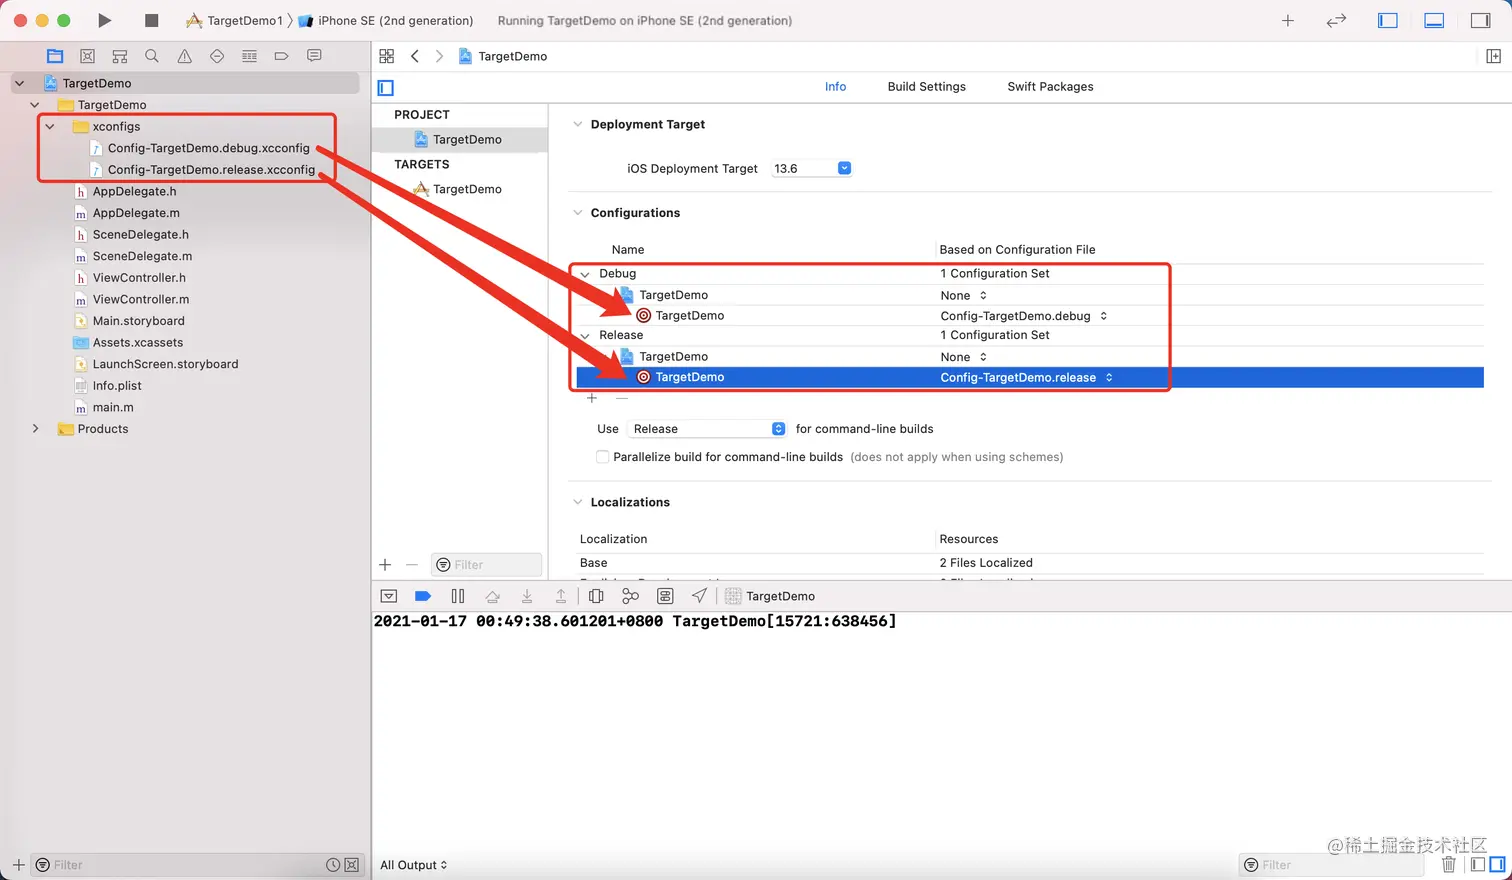Image resolution: width=1512 pixels, height=880 pixels.
Task: Open Config-TargetDemo.debug configuration file popup
Action: [x=1024, y=316]
